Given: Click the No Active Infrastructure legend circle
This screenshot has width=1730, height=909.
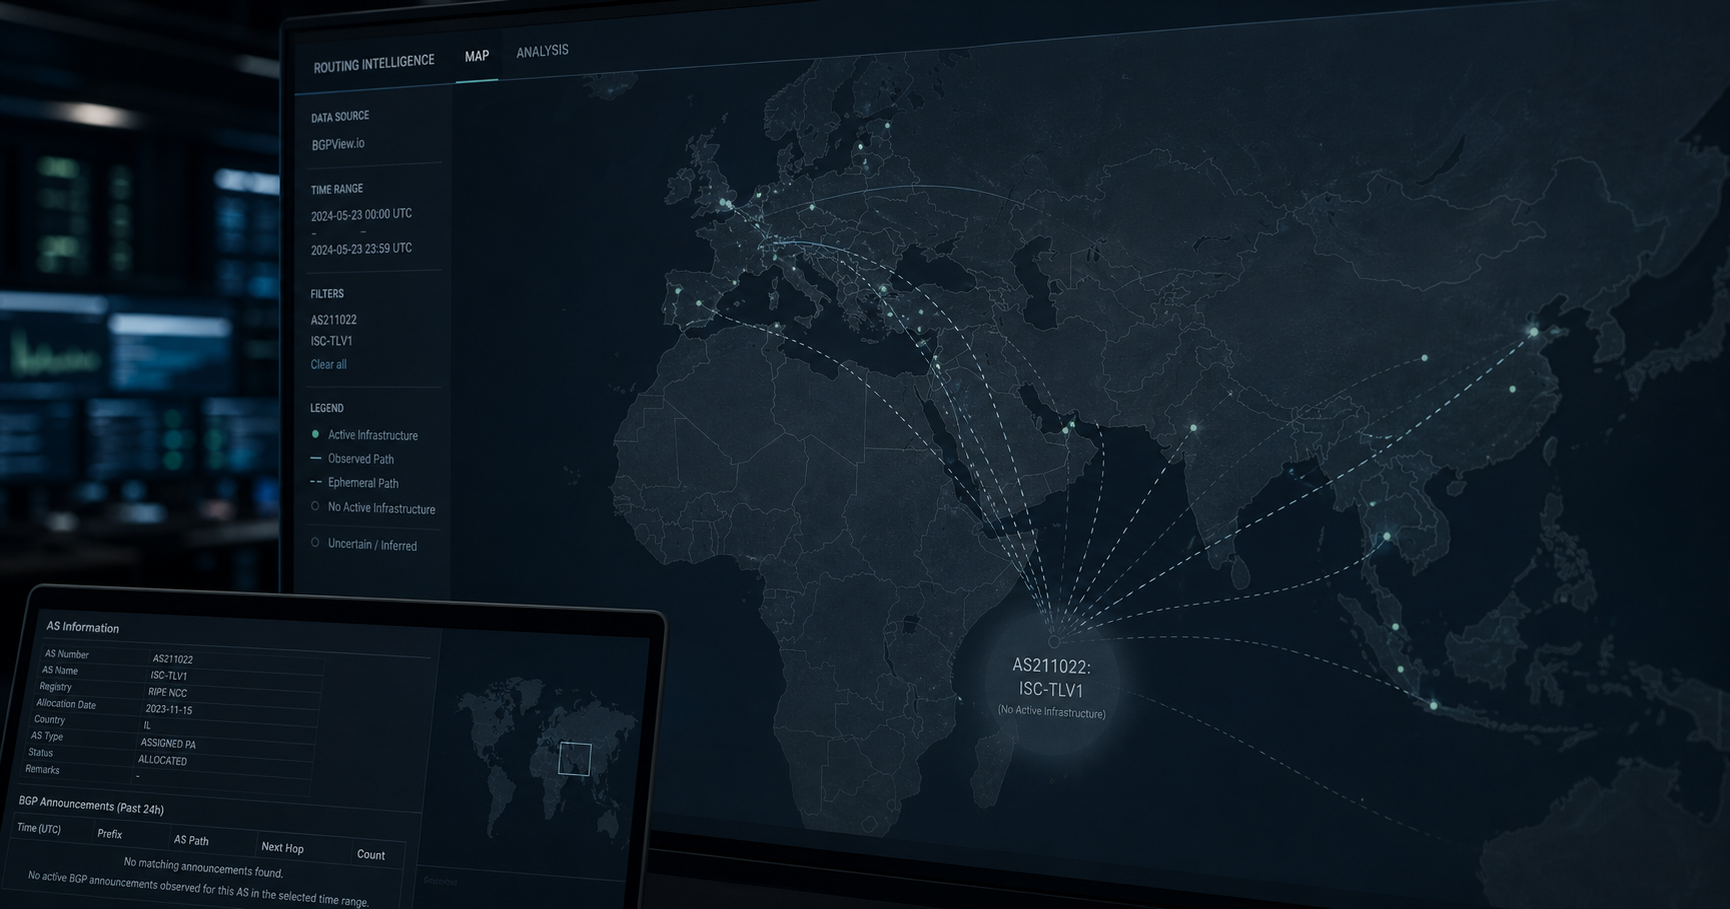Looking at the screenshot, I should (315, 506).
